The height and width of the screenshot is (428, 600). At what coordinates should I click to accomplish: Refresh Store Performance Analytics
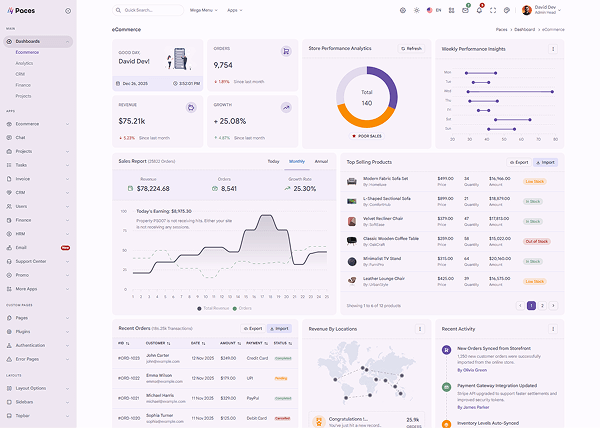pos(411,48)
